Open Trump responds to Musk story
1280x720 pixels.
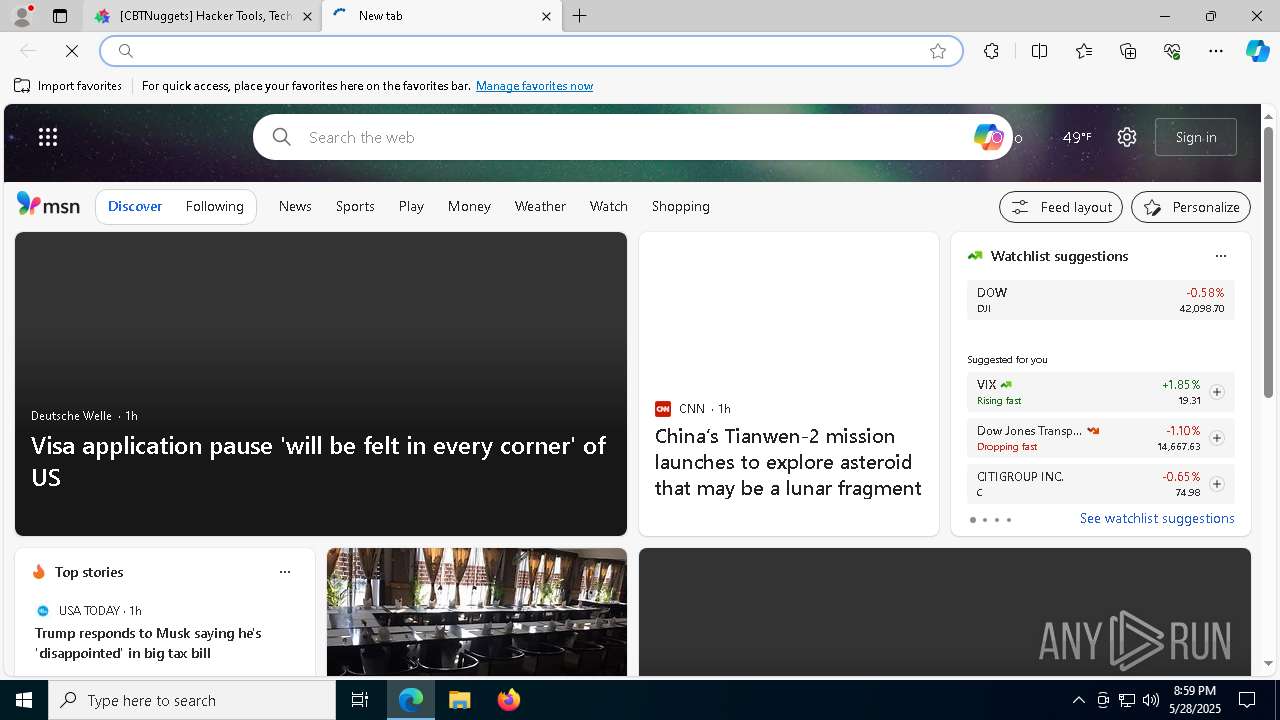148,643
